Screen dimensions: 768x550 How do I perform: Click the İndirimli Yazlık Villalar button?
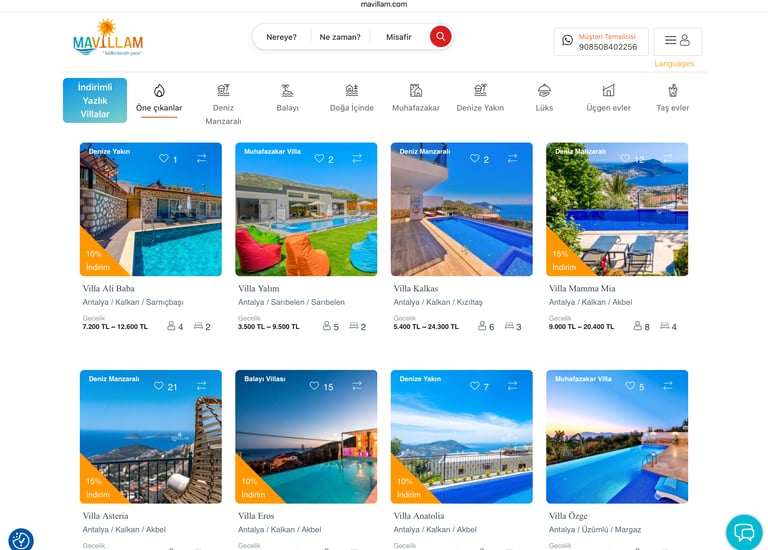tap(95, 100)
